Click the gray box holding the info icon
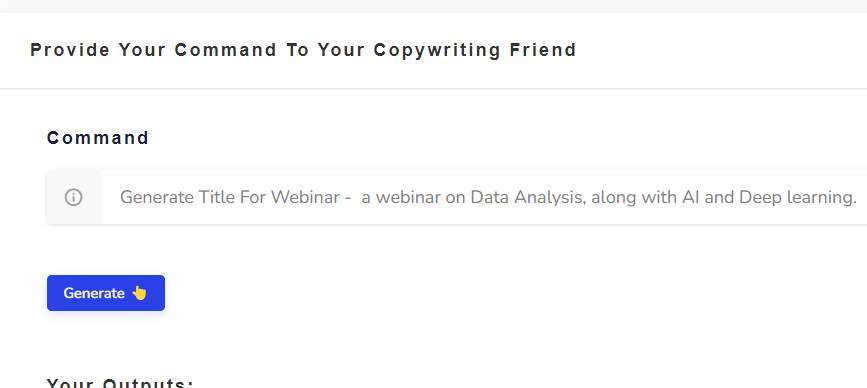 click(74, 197)
